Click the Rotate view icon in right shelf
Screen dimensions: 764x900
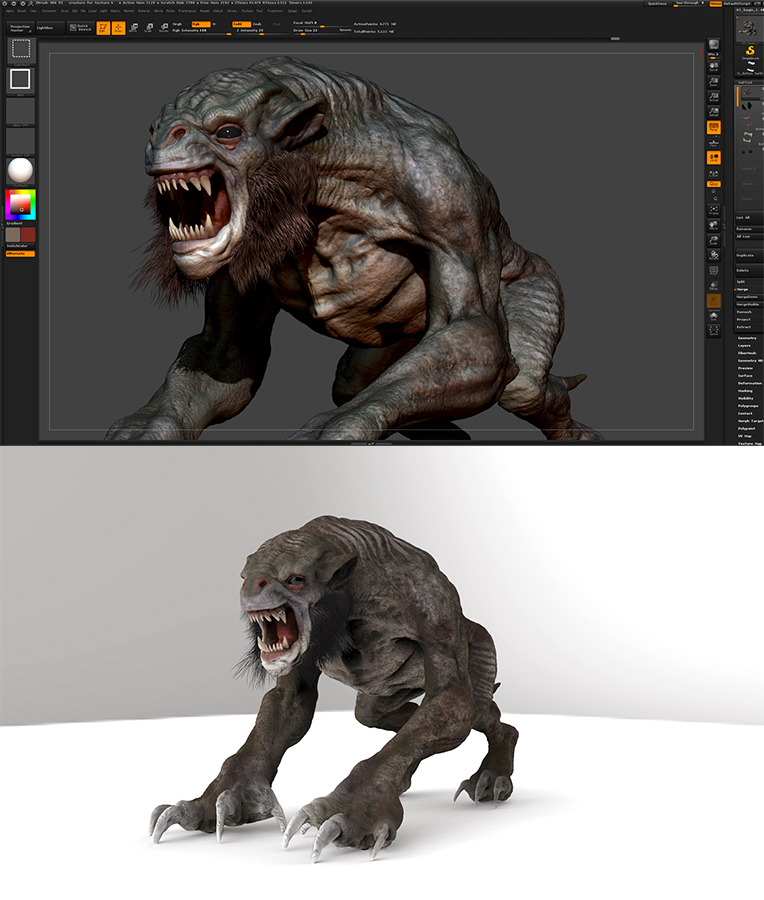click(713, 255)
